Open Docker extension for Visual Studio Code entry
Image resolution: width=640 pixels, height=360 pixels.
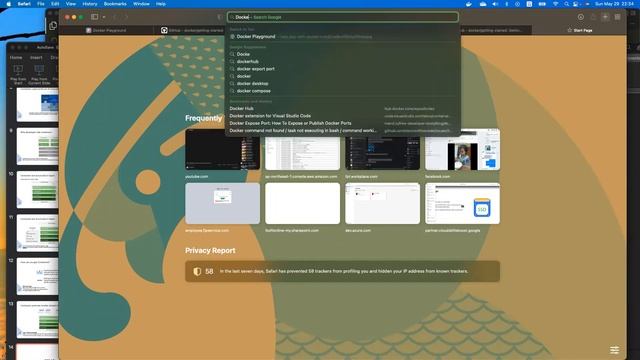tap(343, 116)
